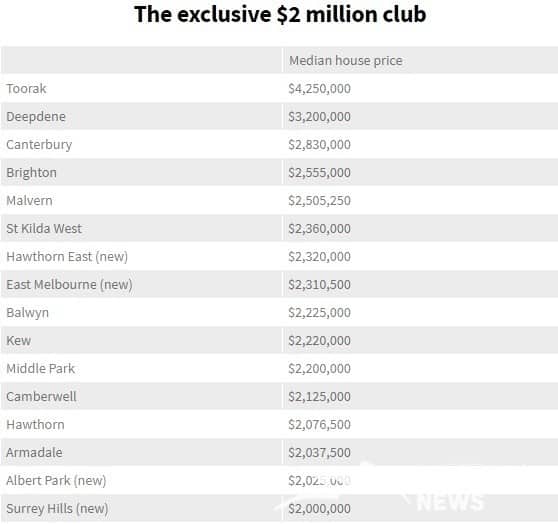Select Armadale's price $2,037,500
The image size is (558, 524).
[320, 452]
